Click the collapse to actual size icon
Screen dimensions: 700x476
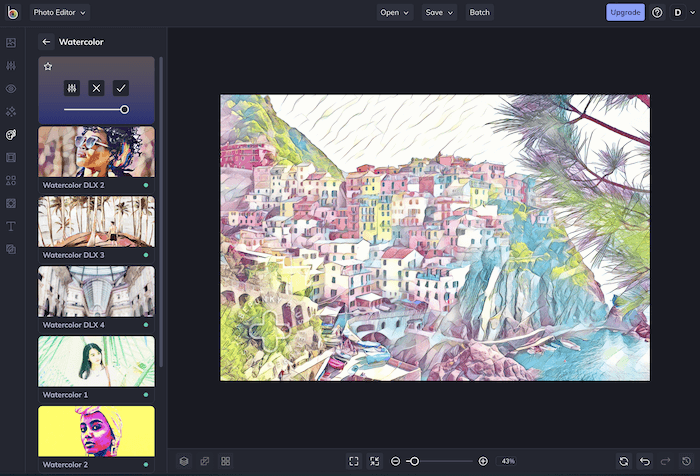[375, 461]
